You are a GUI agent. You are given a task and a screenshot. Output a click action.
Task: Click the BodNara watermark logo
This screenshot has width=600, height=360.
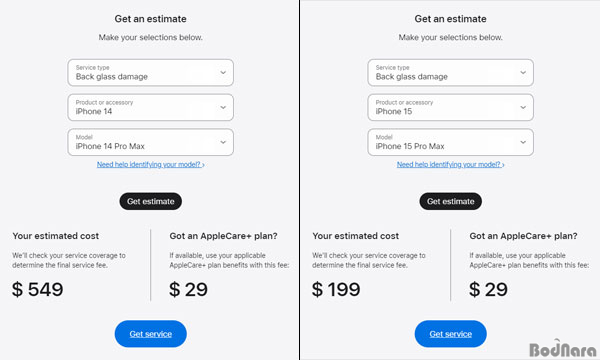point(562,348)
